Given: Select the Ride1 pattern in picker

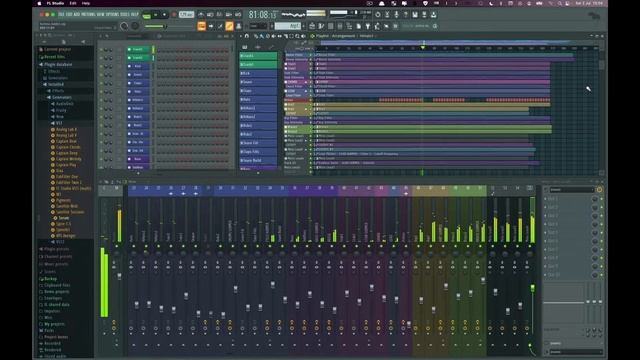Looking at the screenshot, I should [x=258, y=126].
